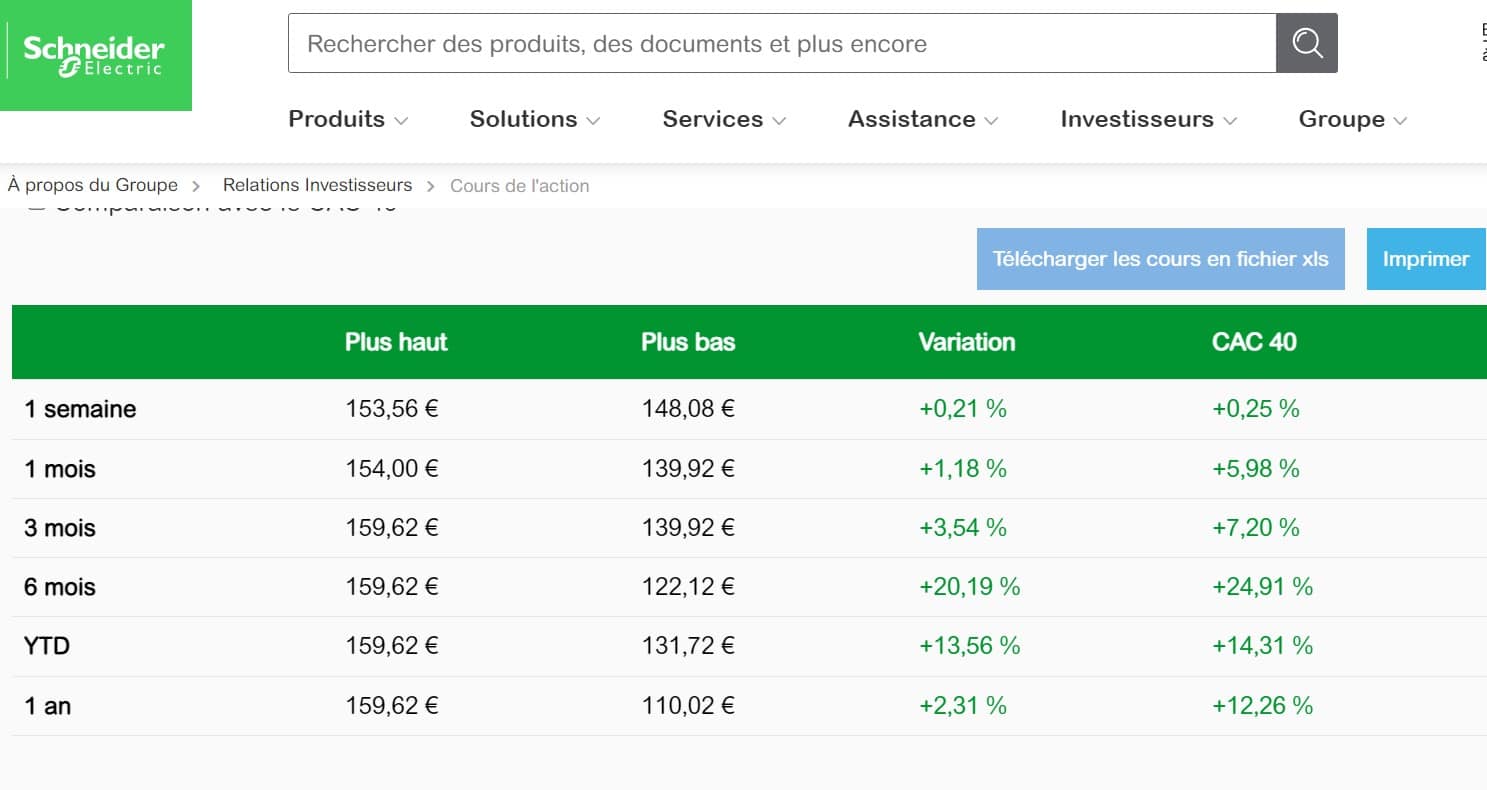The image size is (1487, 790).
Task: Click the +1,18 % variation value
Action: [963, 468]
